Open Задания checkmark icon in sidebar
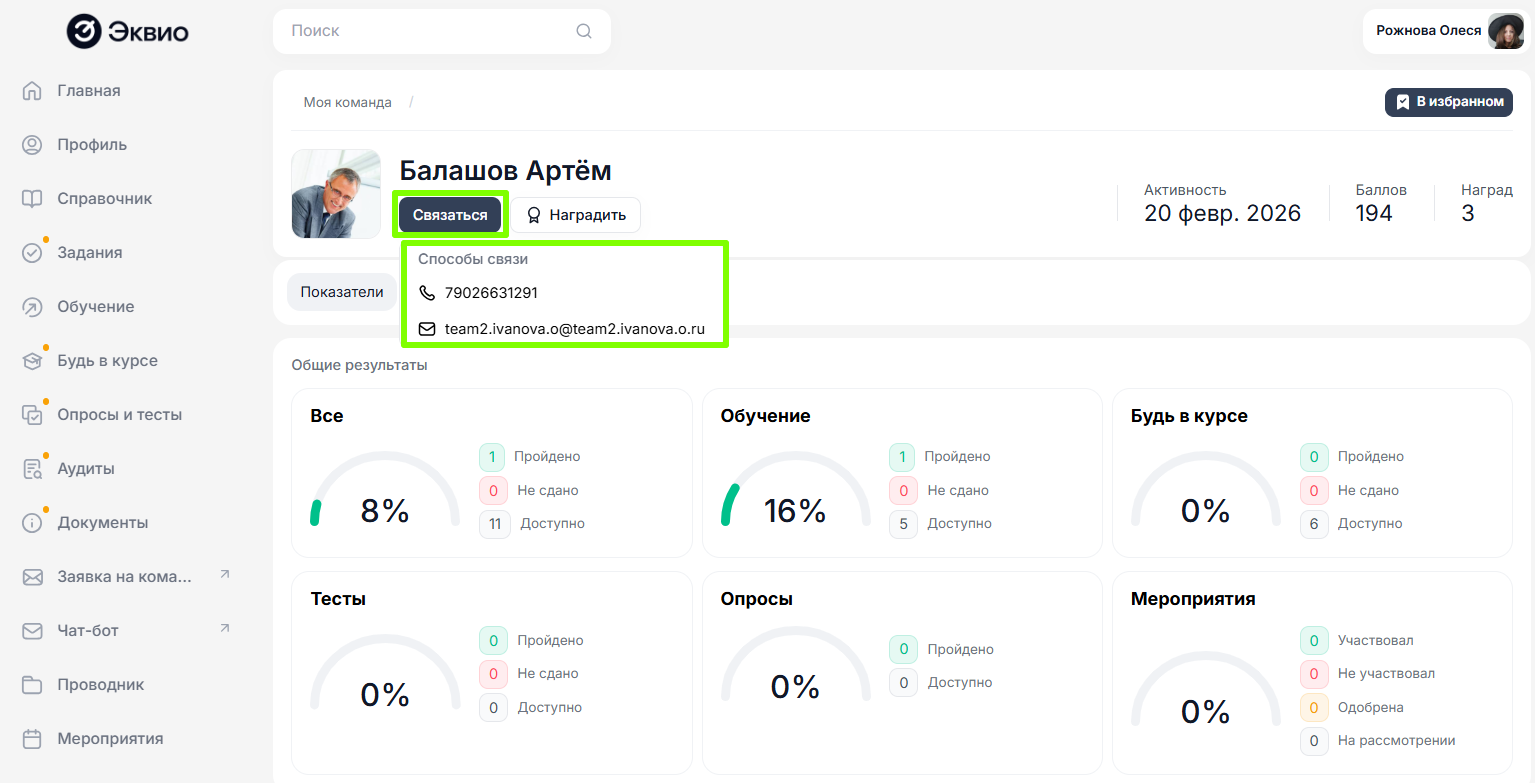 32,253
